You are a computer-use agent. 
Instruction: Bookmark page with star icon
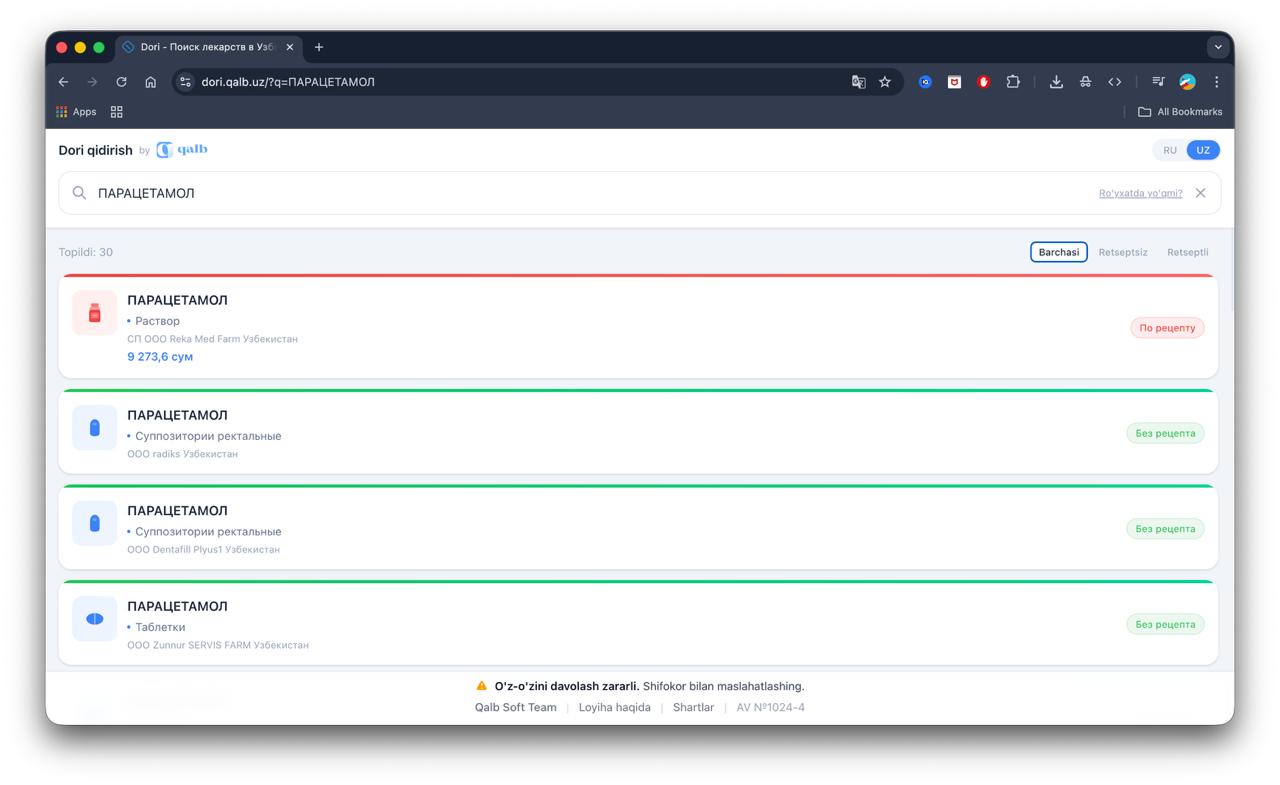(885, 82)
